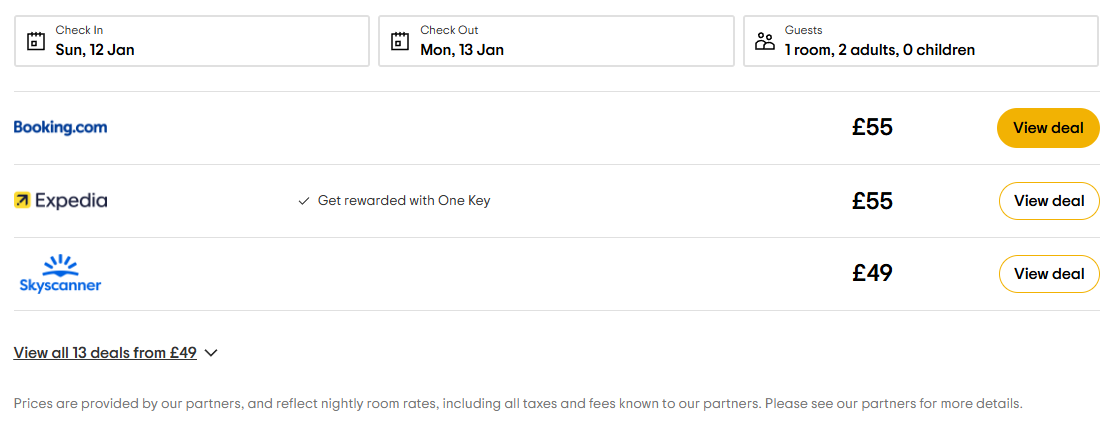1117x429 pixels.
Task: View the Skyscanner deal
Action: pos(1048,274)
